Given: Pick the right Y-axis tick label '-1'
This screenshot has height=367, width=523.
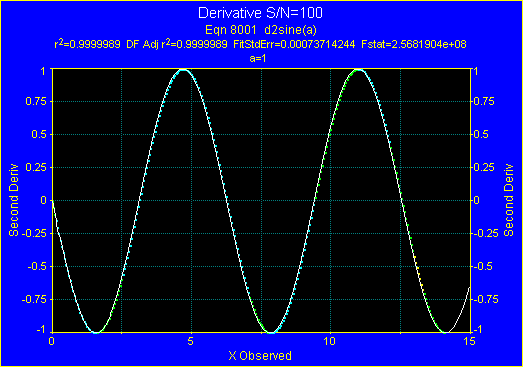Looking at the screenshot, I should pos(478,329).
